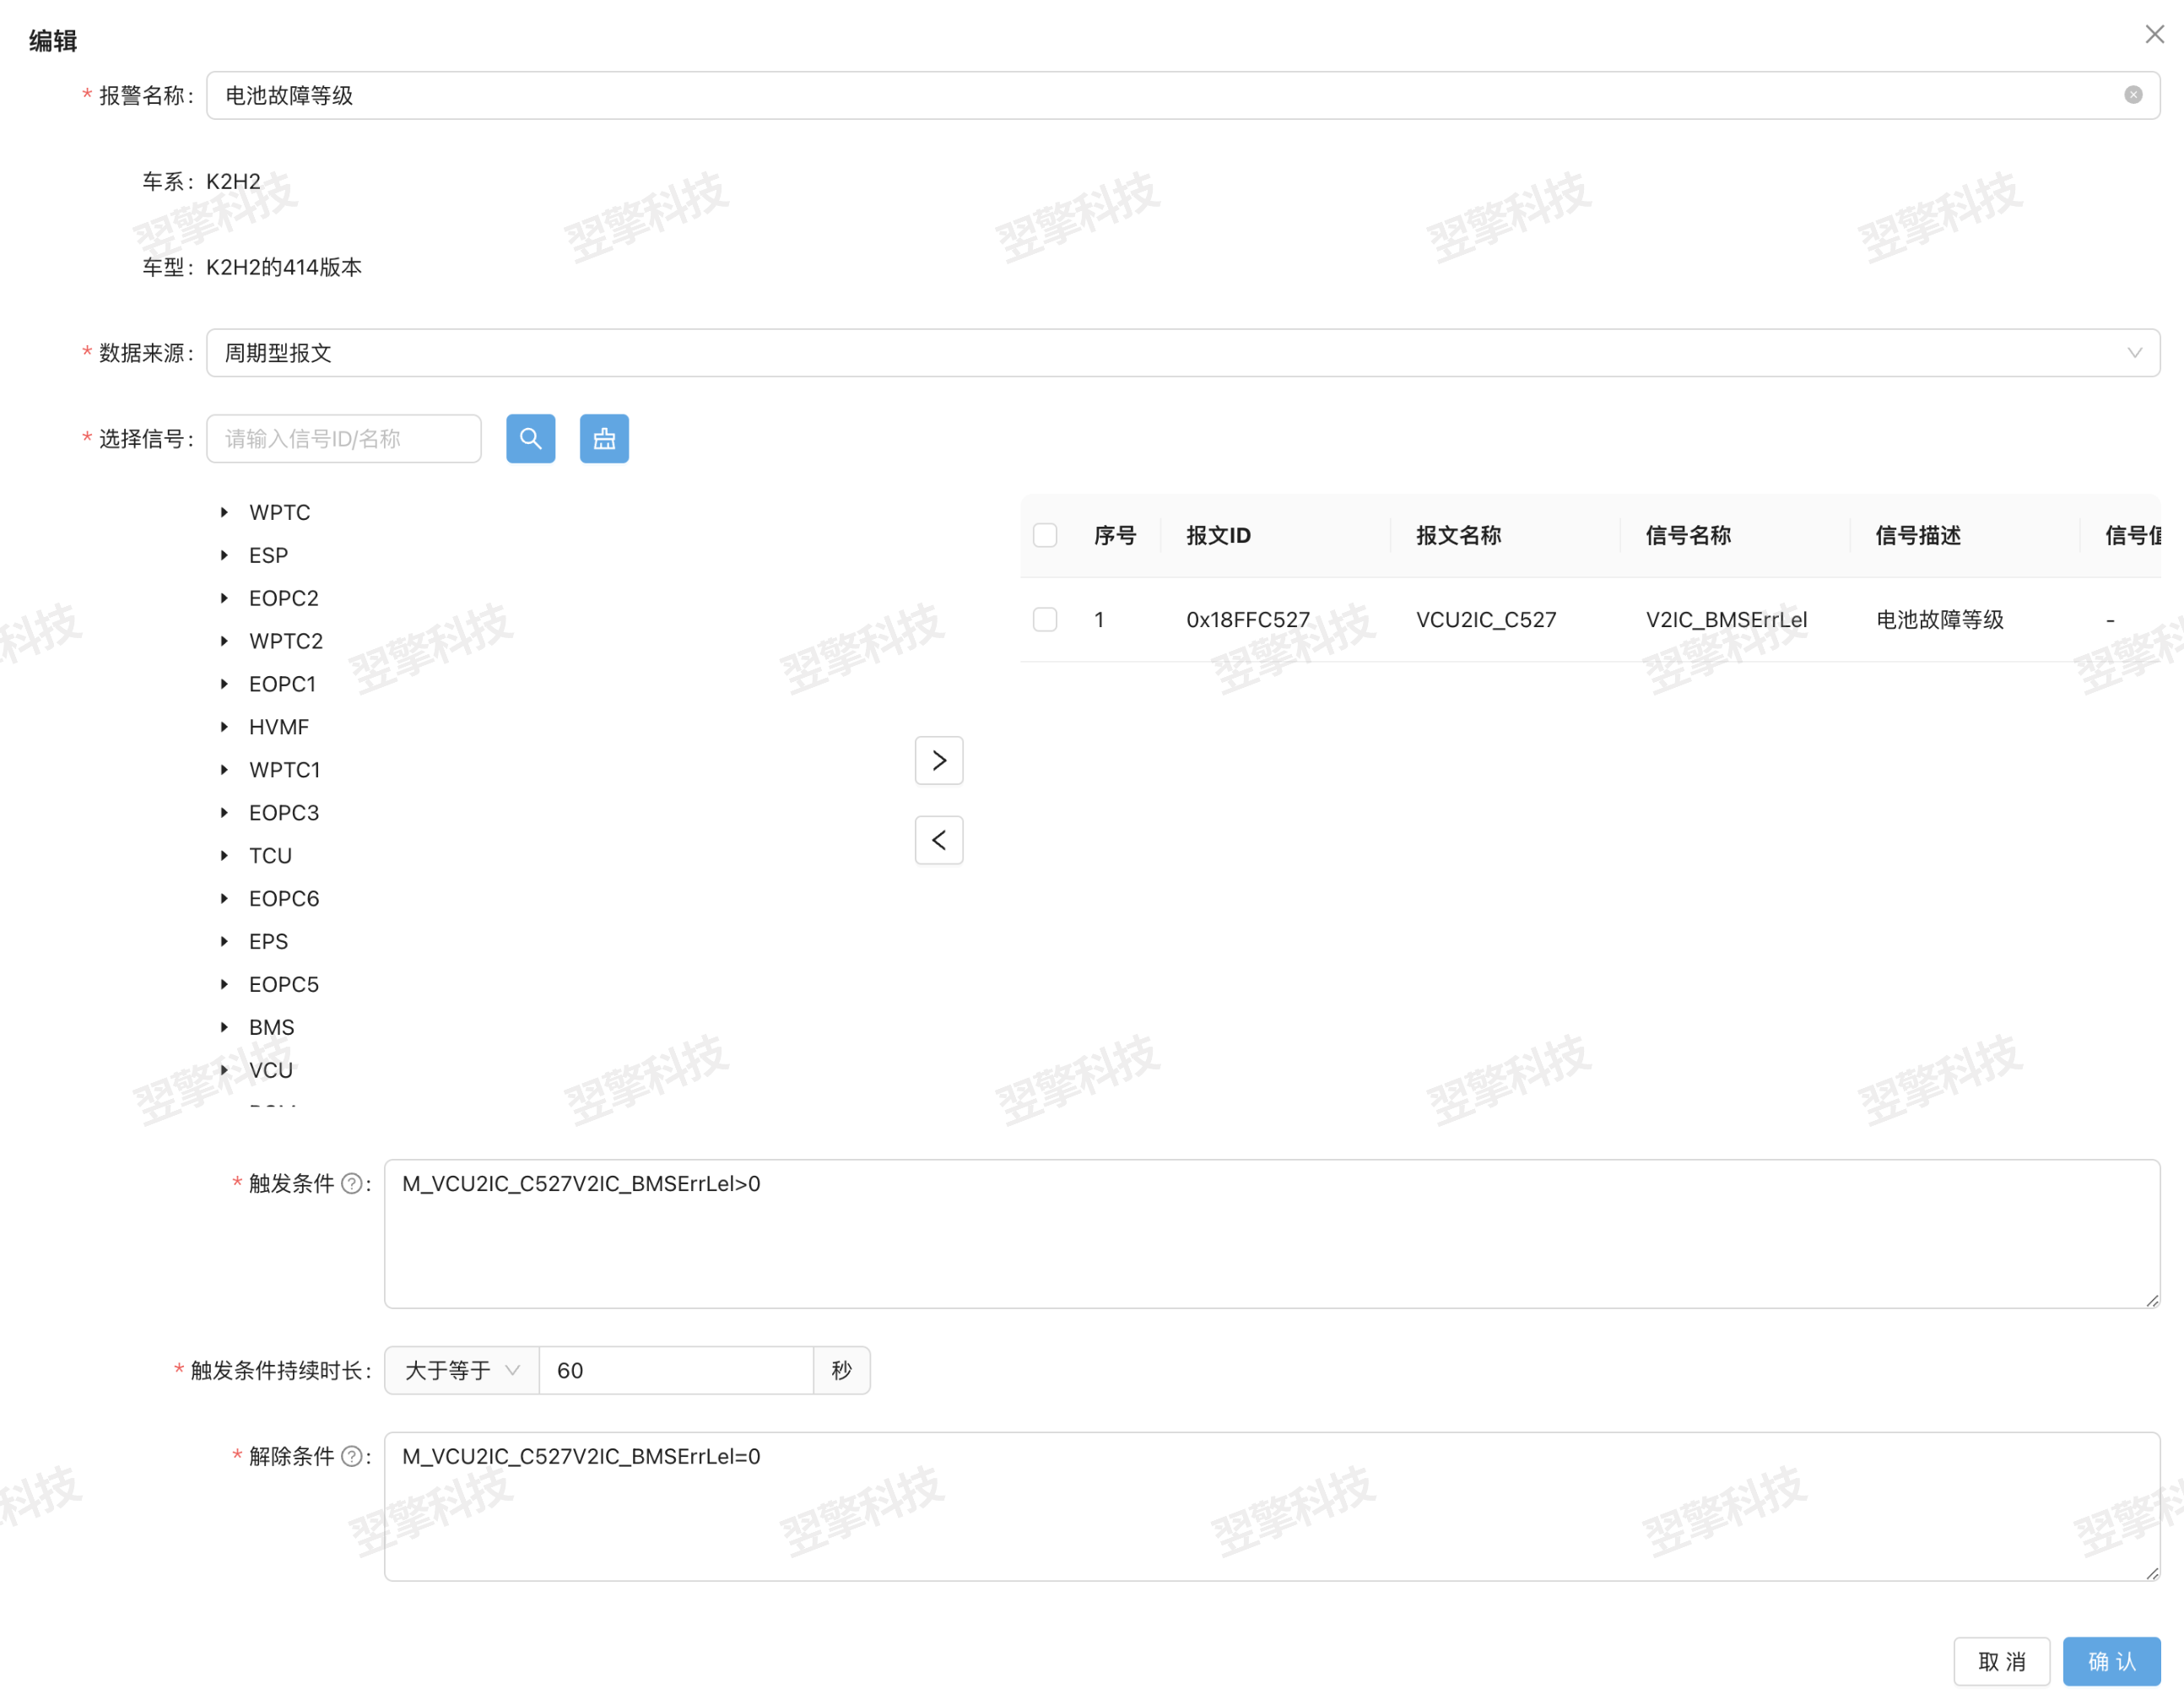
Task: Toggle the select-all checkbox in table header
Action: (1045, 535)
